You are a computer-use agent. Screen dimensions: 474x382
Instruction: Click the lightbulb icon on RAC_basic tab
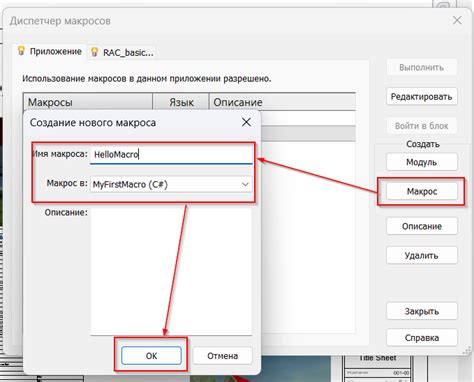(x=95, y=52)
